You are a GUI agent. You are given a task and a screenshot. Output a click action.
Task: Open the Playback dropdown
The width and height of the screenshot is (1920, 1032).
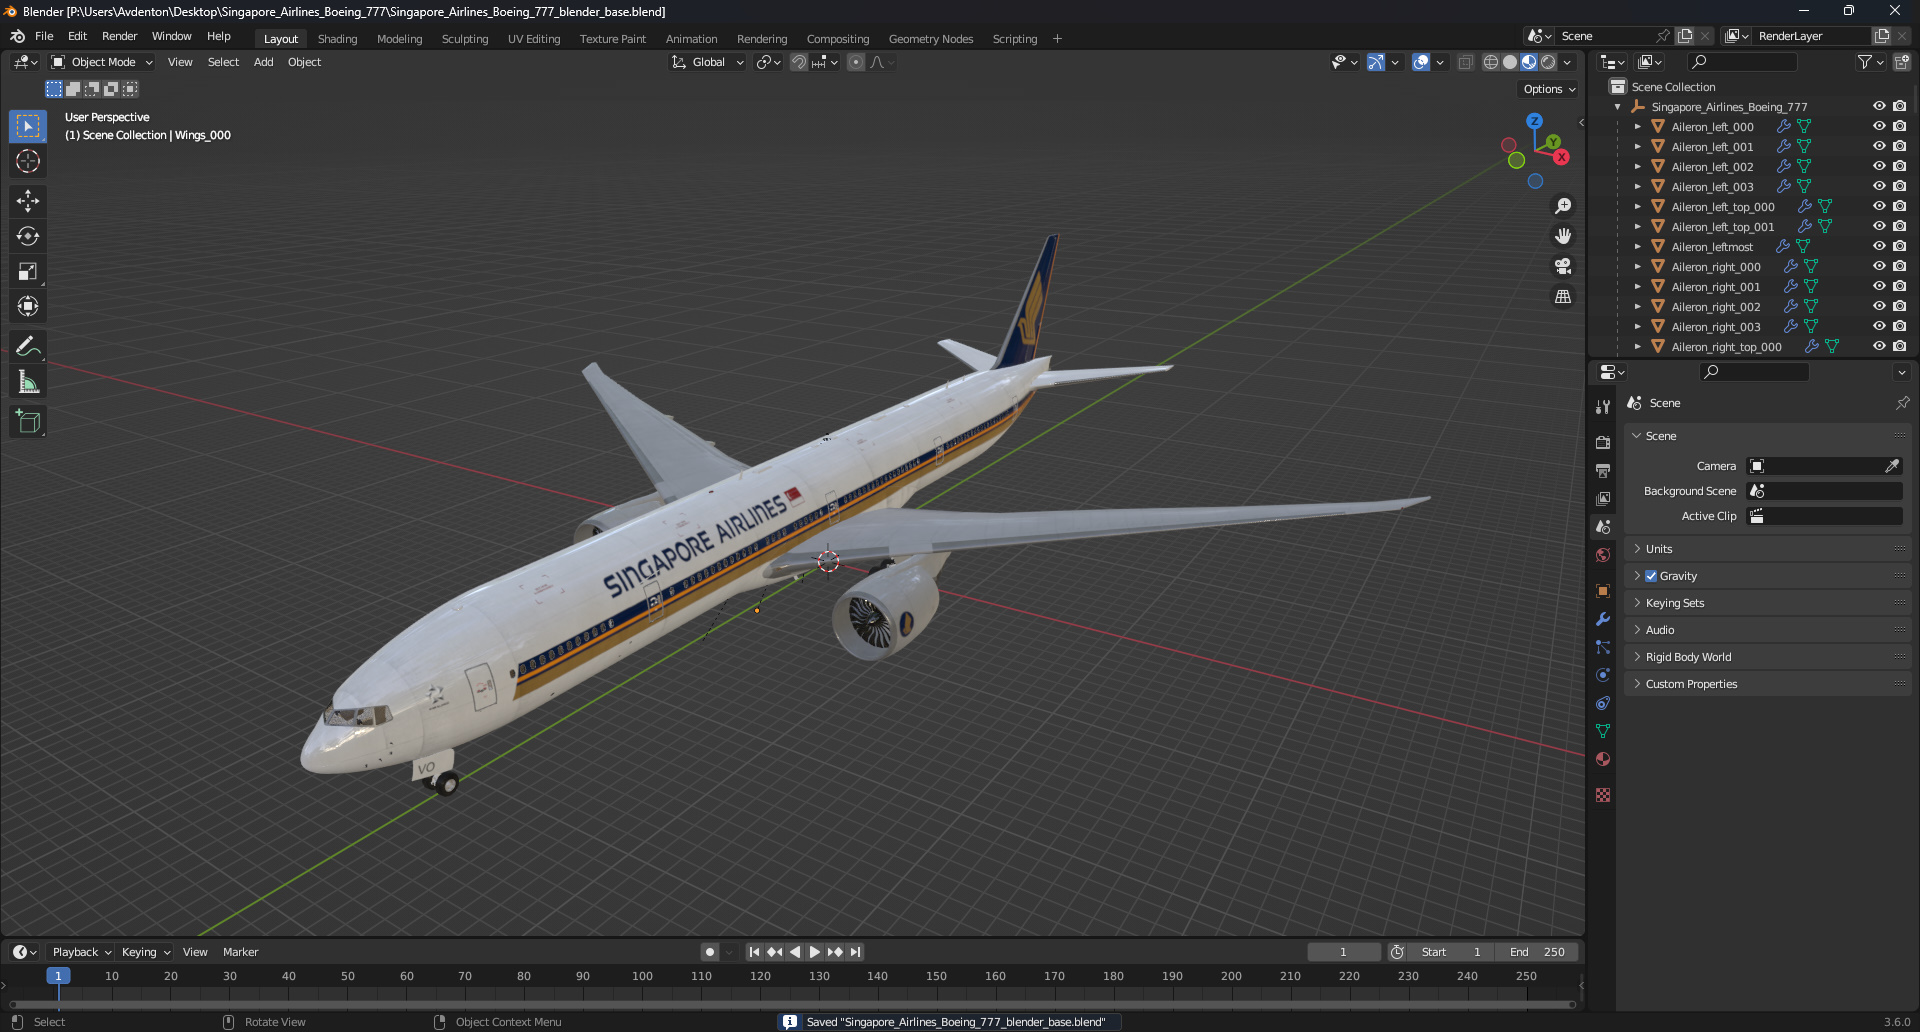[x=82, y=952]
